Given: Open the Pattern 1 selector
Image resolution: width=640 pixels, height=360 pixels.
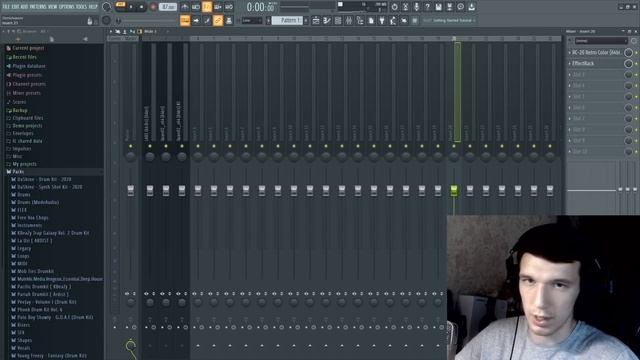Looking at the screenshot, I should pos(287,20).
